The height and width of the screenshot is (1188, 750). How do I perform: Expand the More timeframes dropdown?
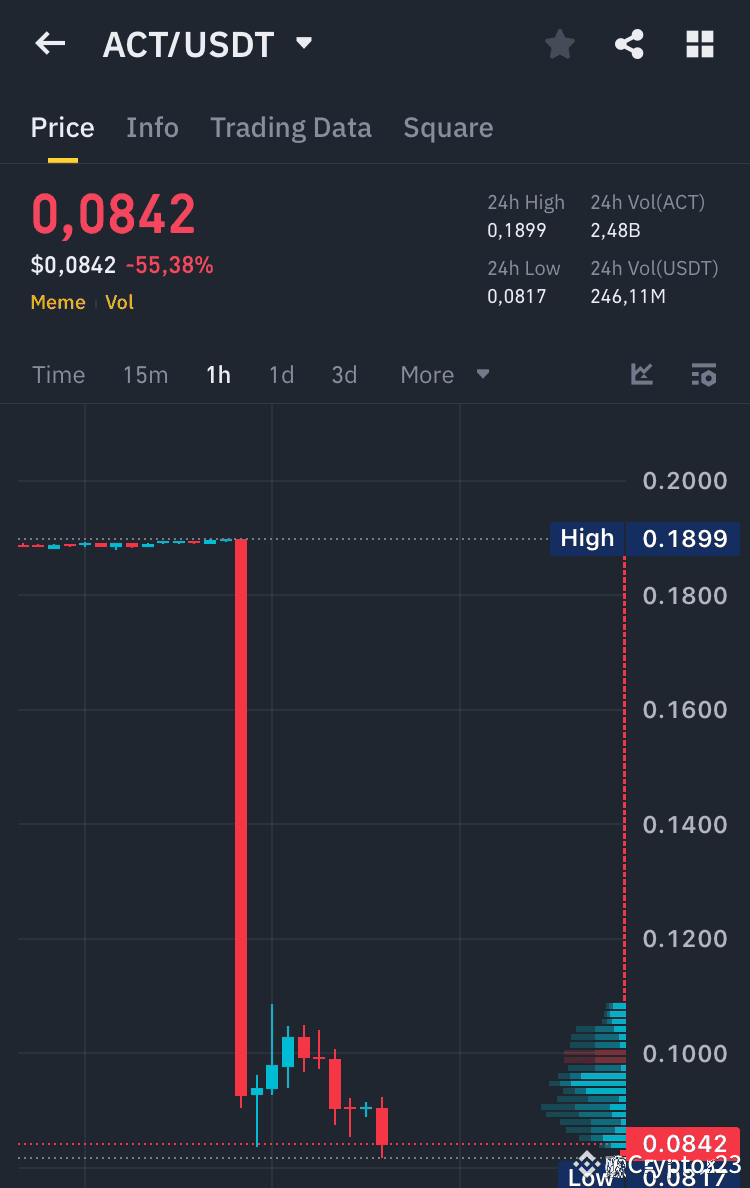(x=427, y=374)
